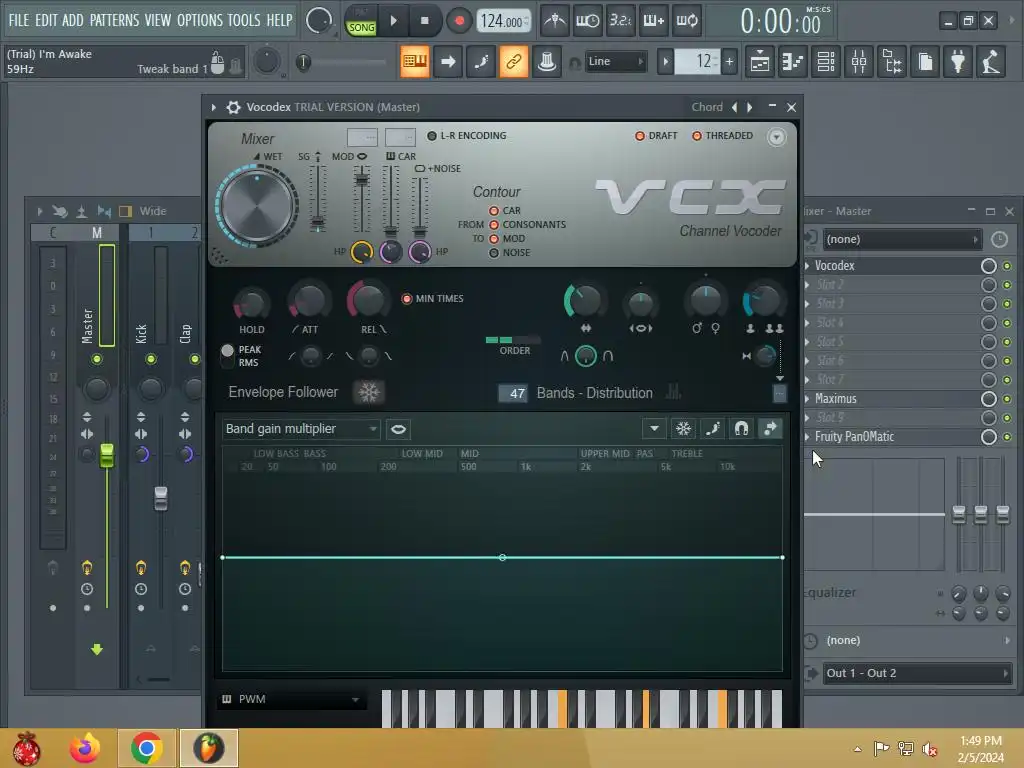Open Firefox from the taskbar

coord(85,748)
